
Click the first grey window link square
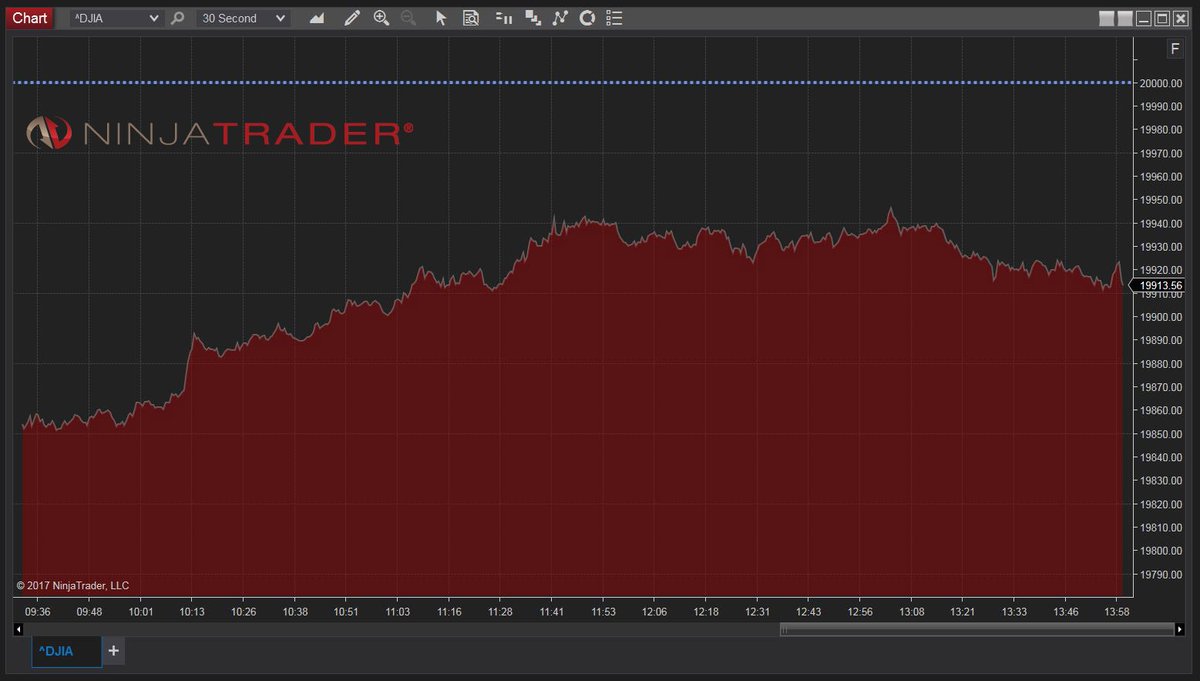[x=1106, y=18]
